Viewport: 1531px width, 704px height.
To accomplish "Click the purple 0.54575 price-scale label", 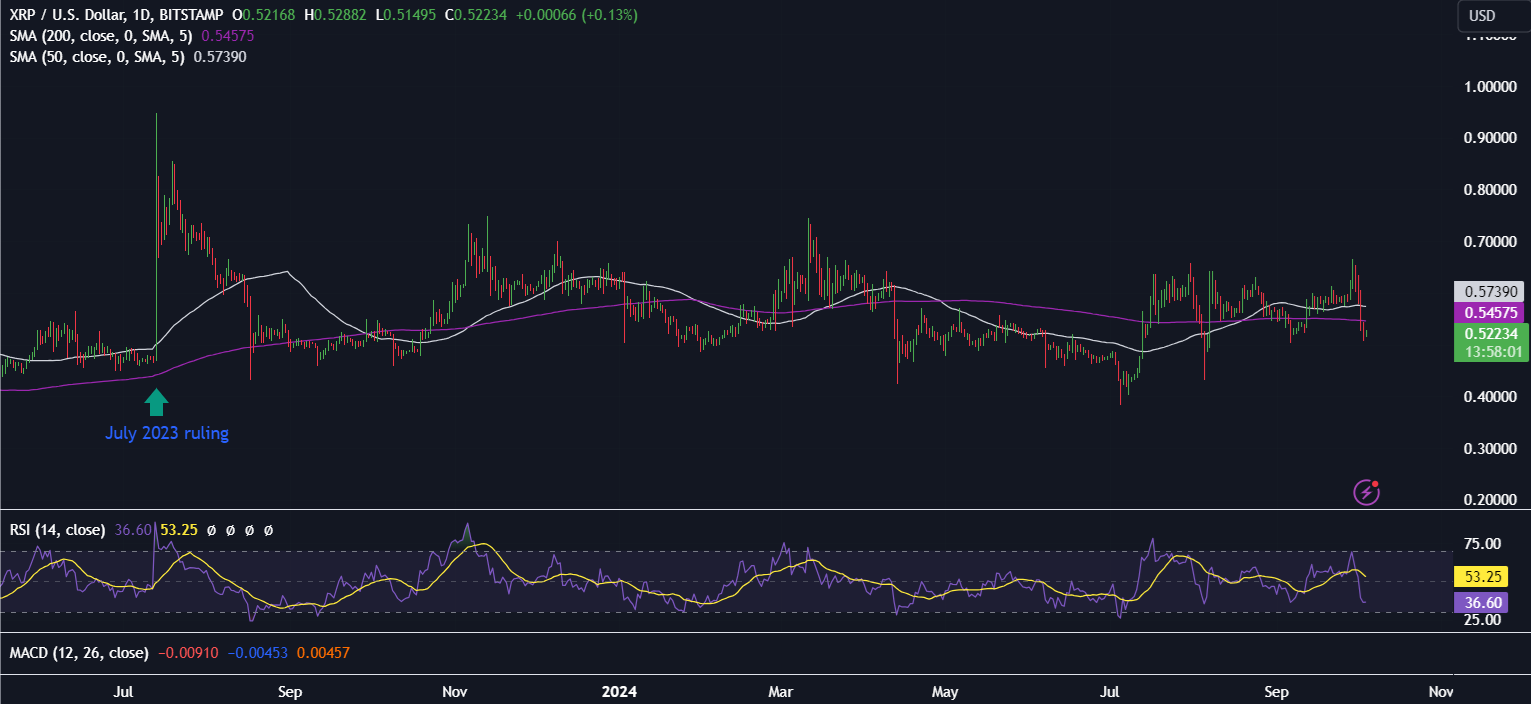I will tap(1490, 312).
